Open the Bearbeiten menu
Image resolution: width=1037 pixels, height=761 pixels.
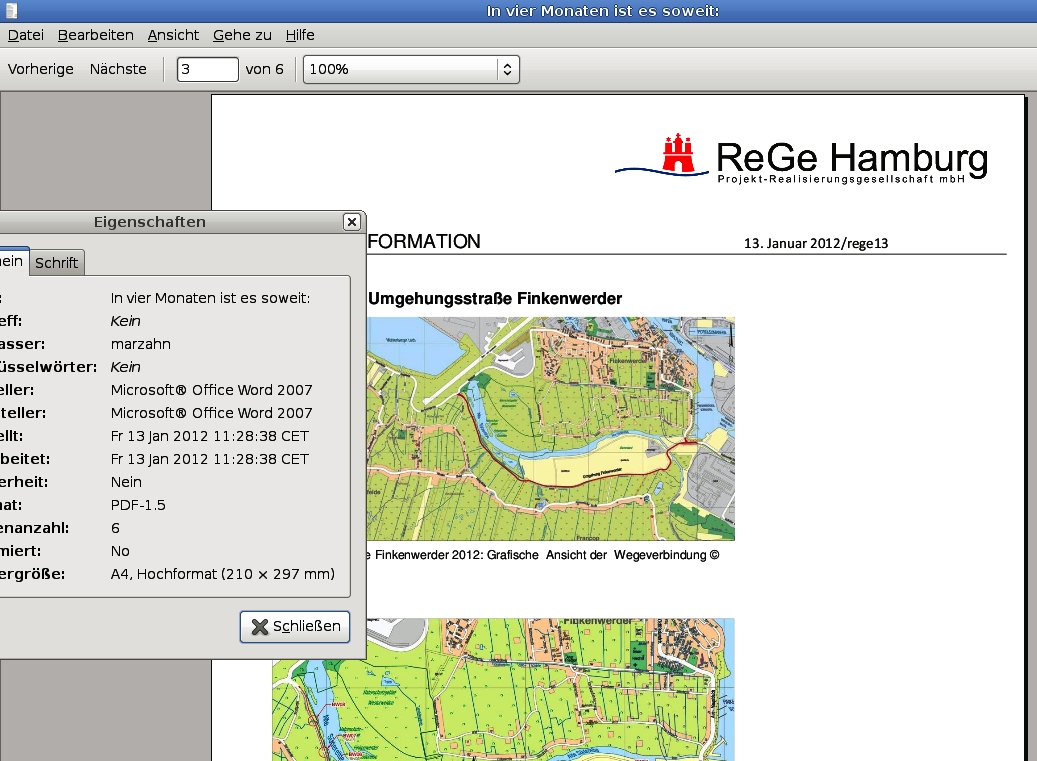pos(95,35)
